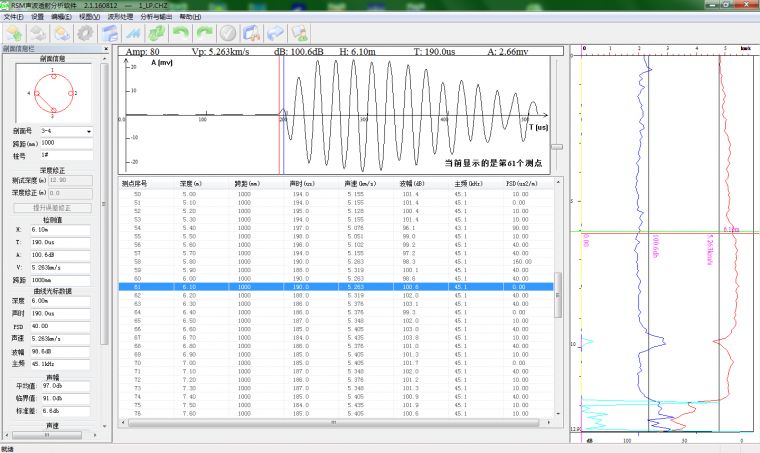Viewport: 760px width, 453px height.
Task: Click the 跨距(mm) input field showing 1000
Action: tap(66, 144)
